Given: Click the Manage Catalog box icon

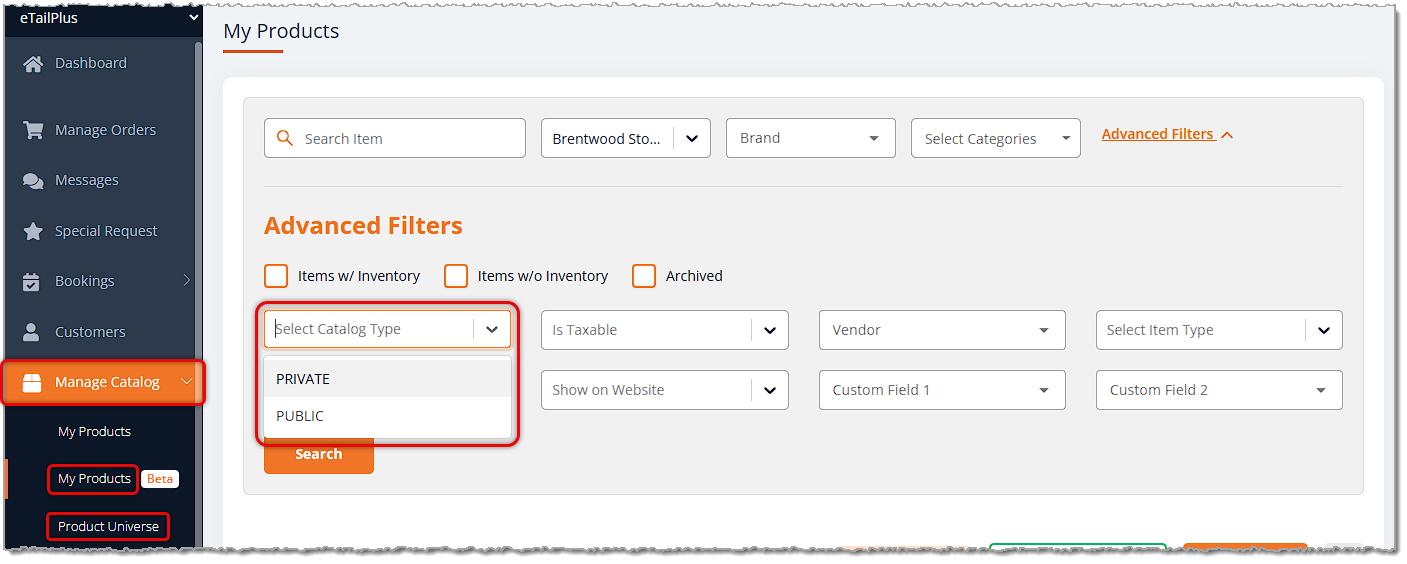Looking at the screenshot, I should (32, 382).
